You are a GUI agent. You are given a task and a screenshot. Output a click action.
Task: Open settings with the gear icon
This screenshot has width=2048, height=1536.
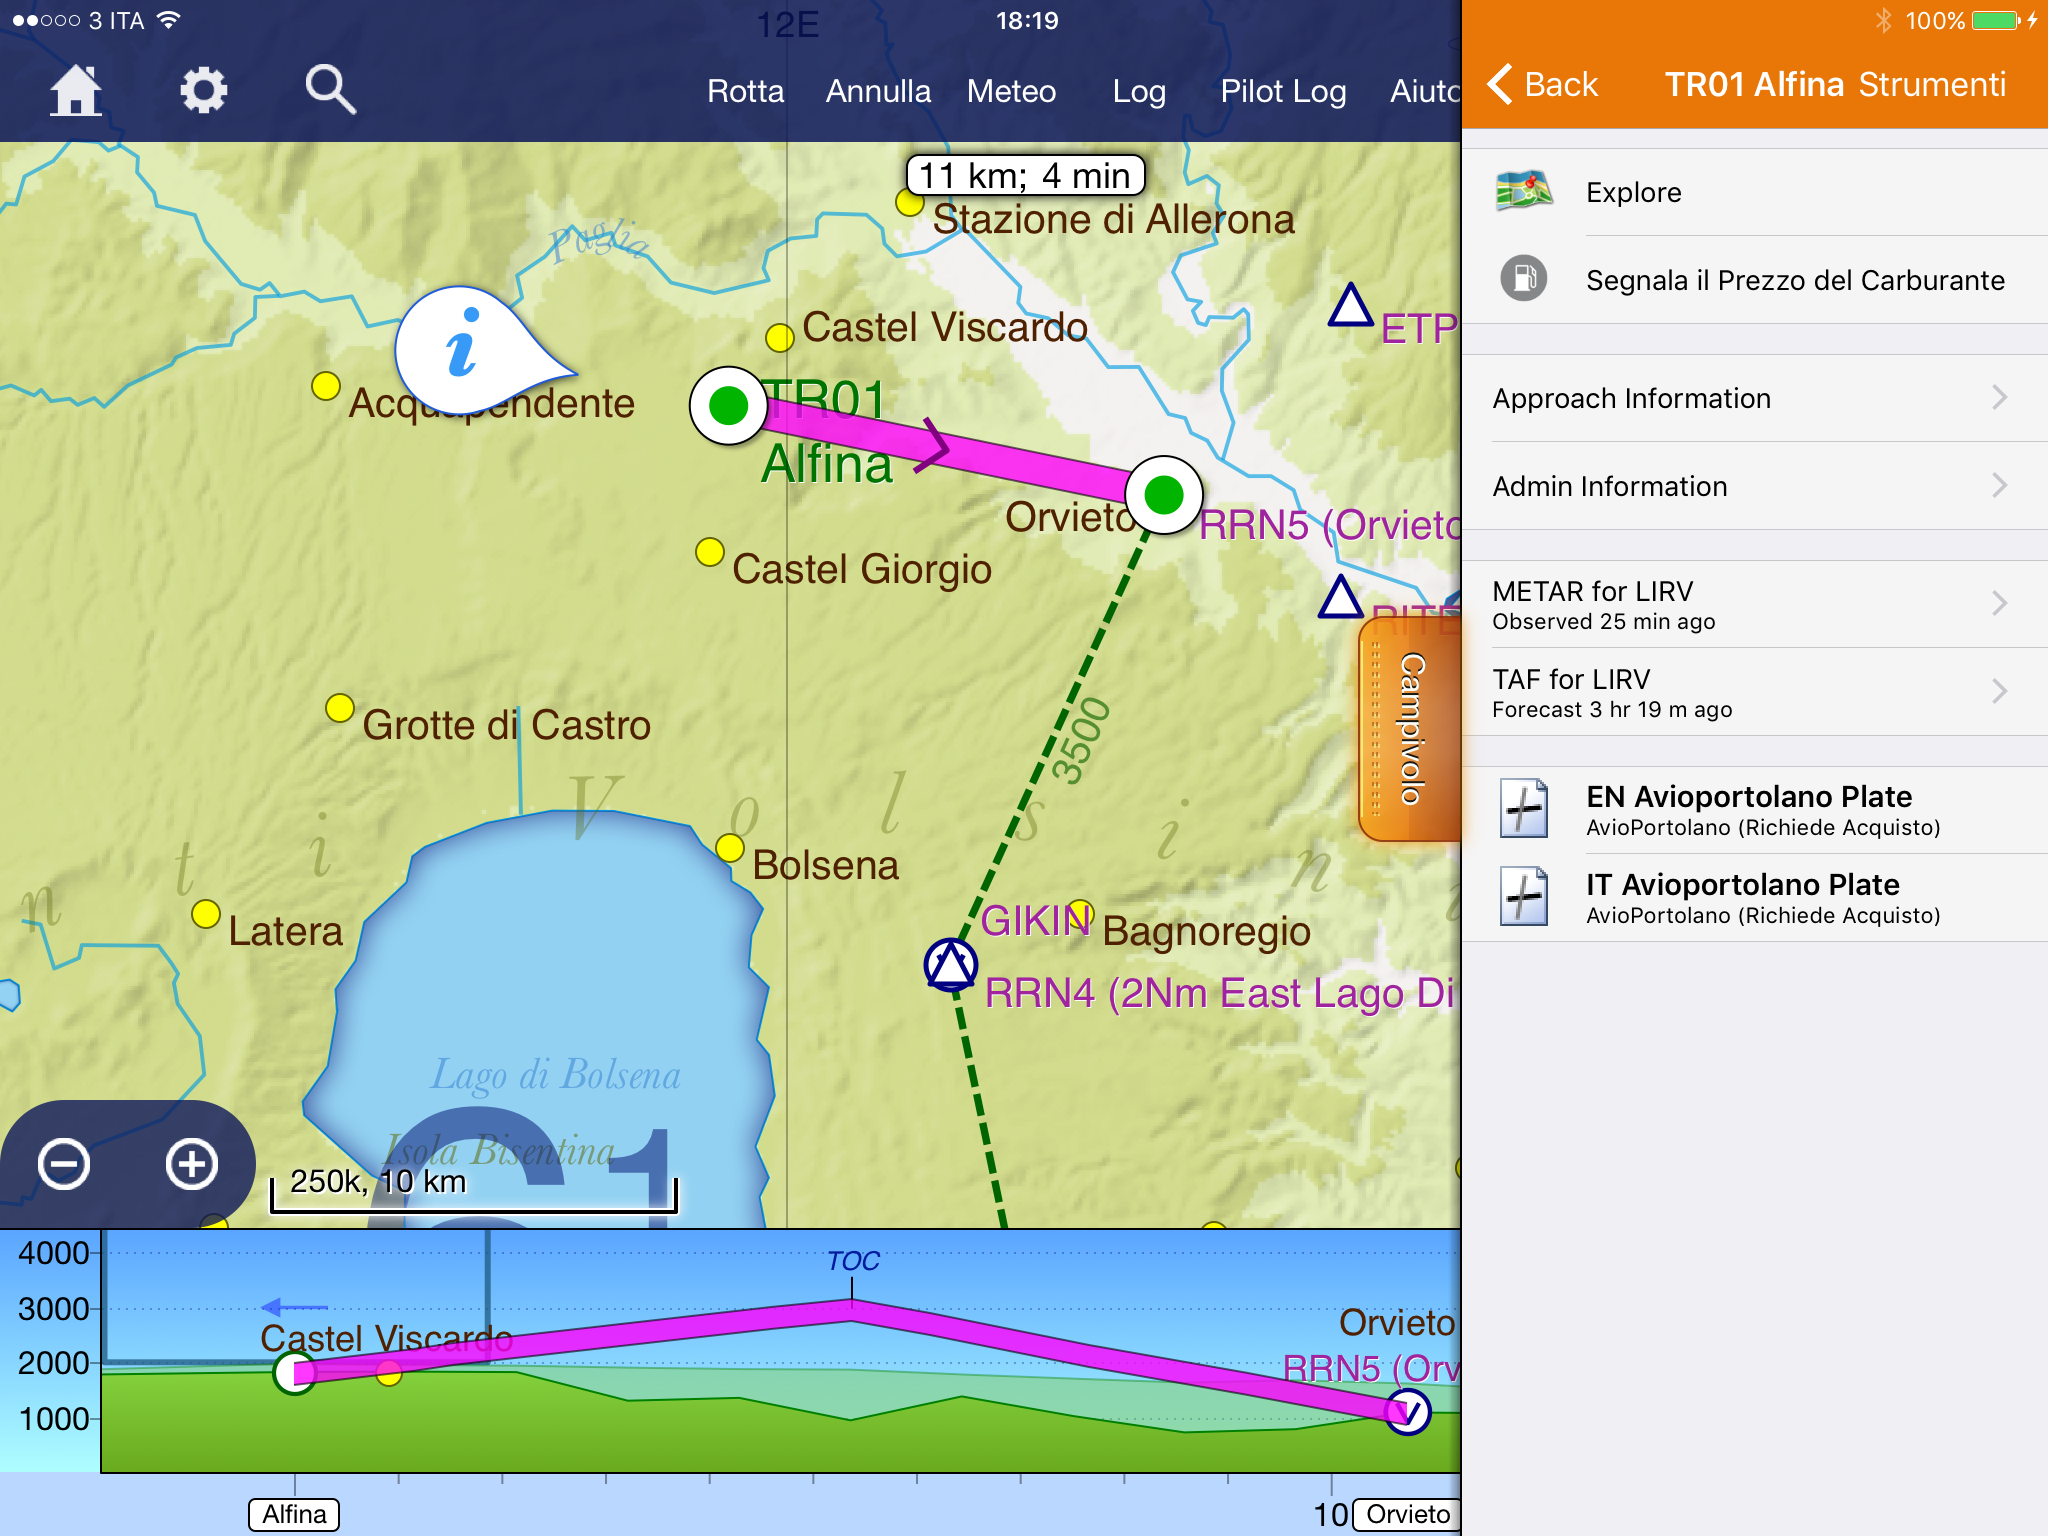[203, 91]
